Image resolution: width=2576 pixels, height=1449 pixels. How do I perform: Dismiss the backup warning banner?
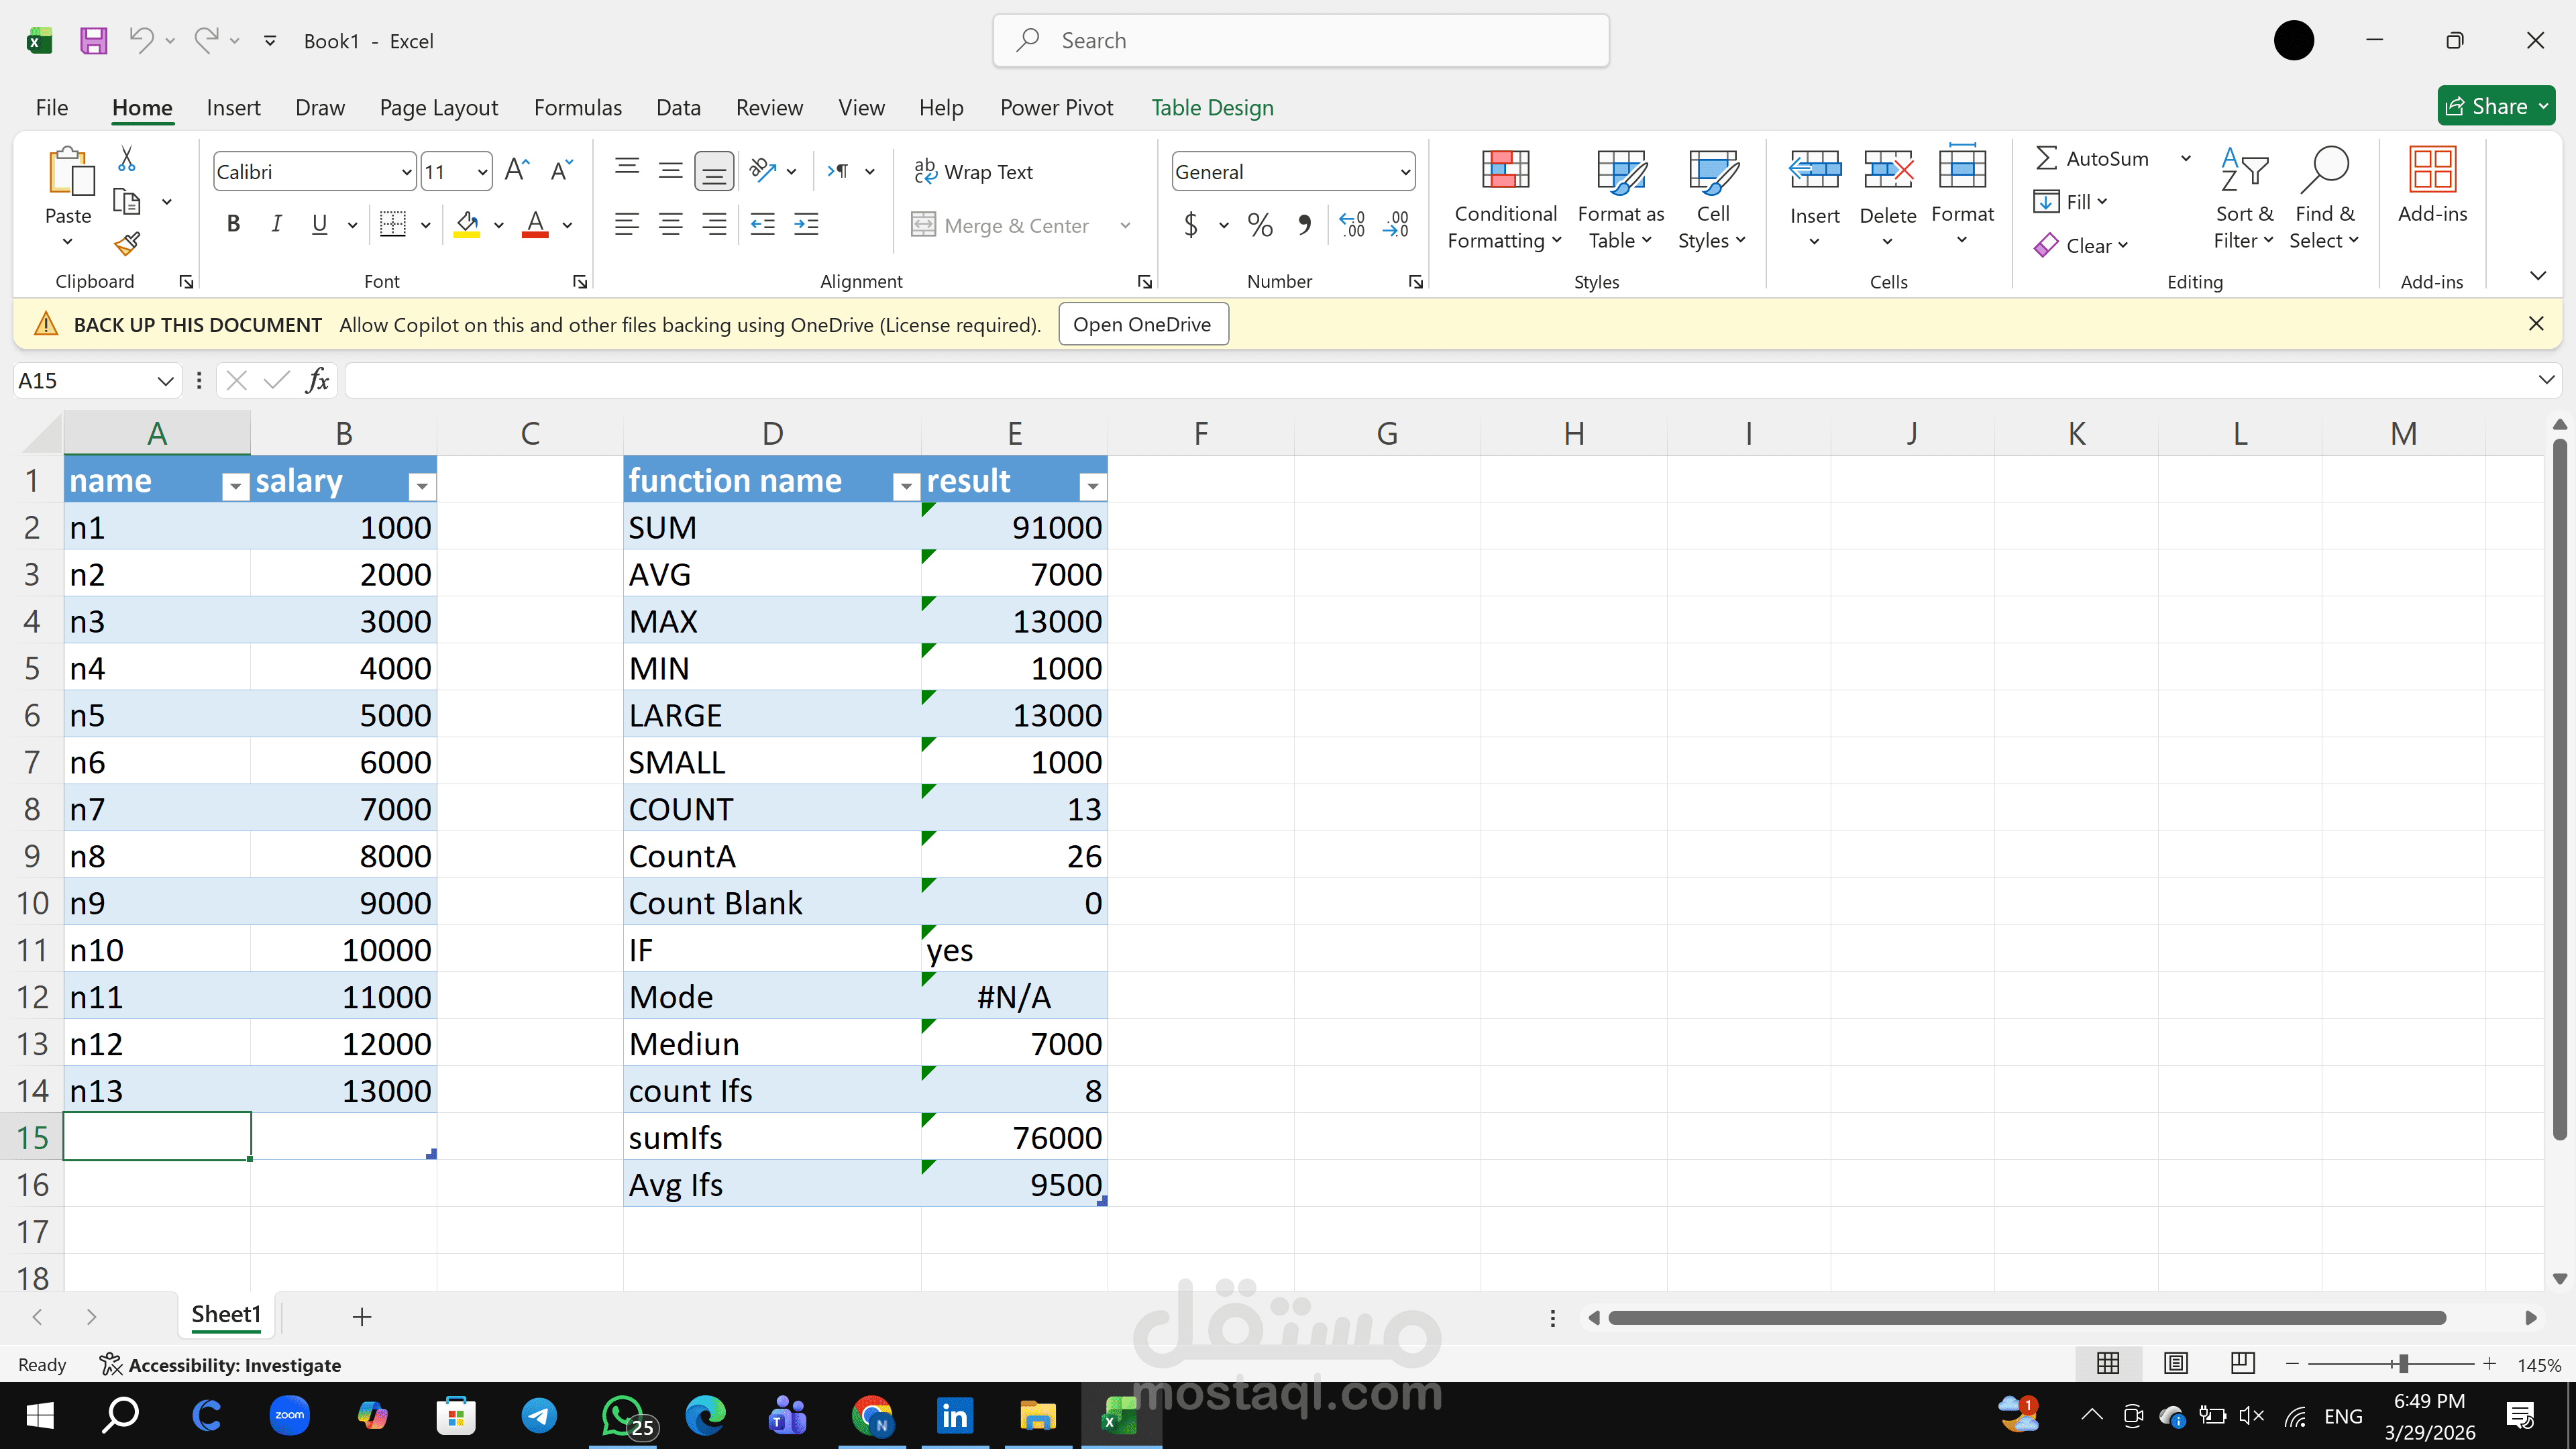click(2535, 323)
